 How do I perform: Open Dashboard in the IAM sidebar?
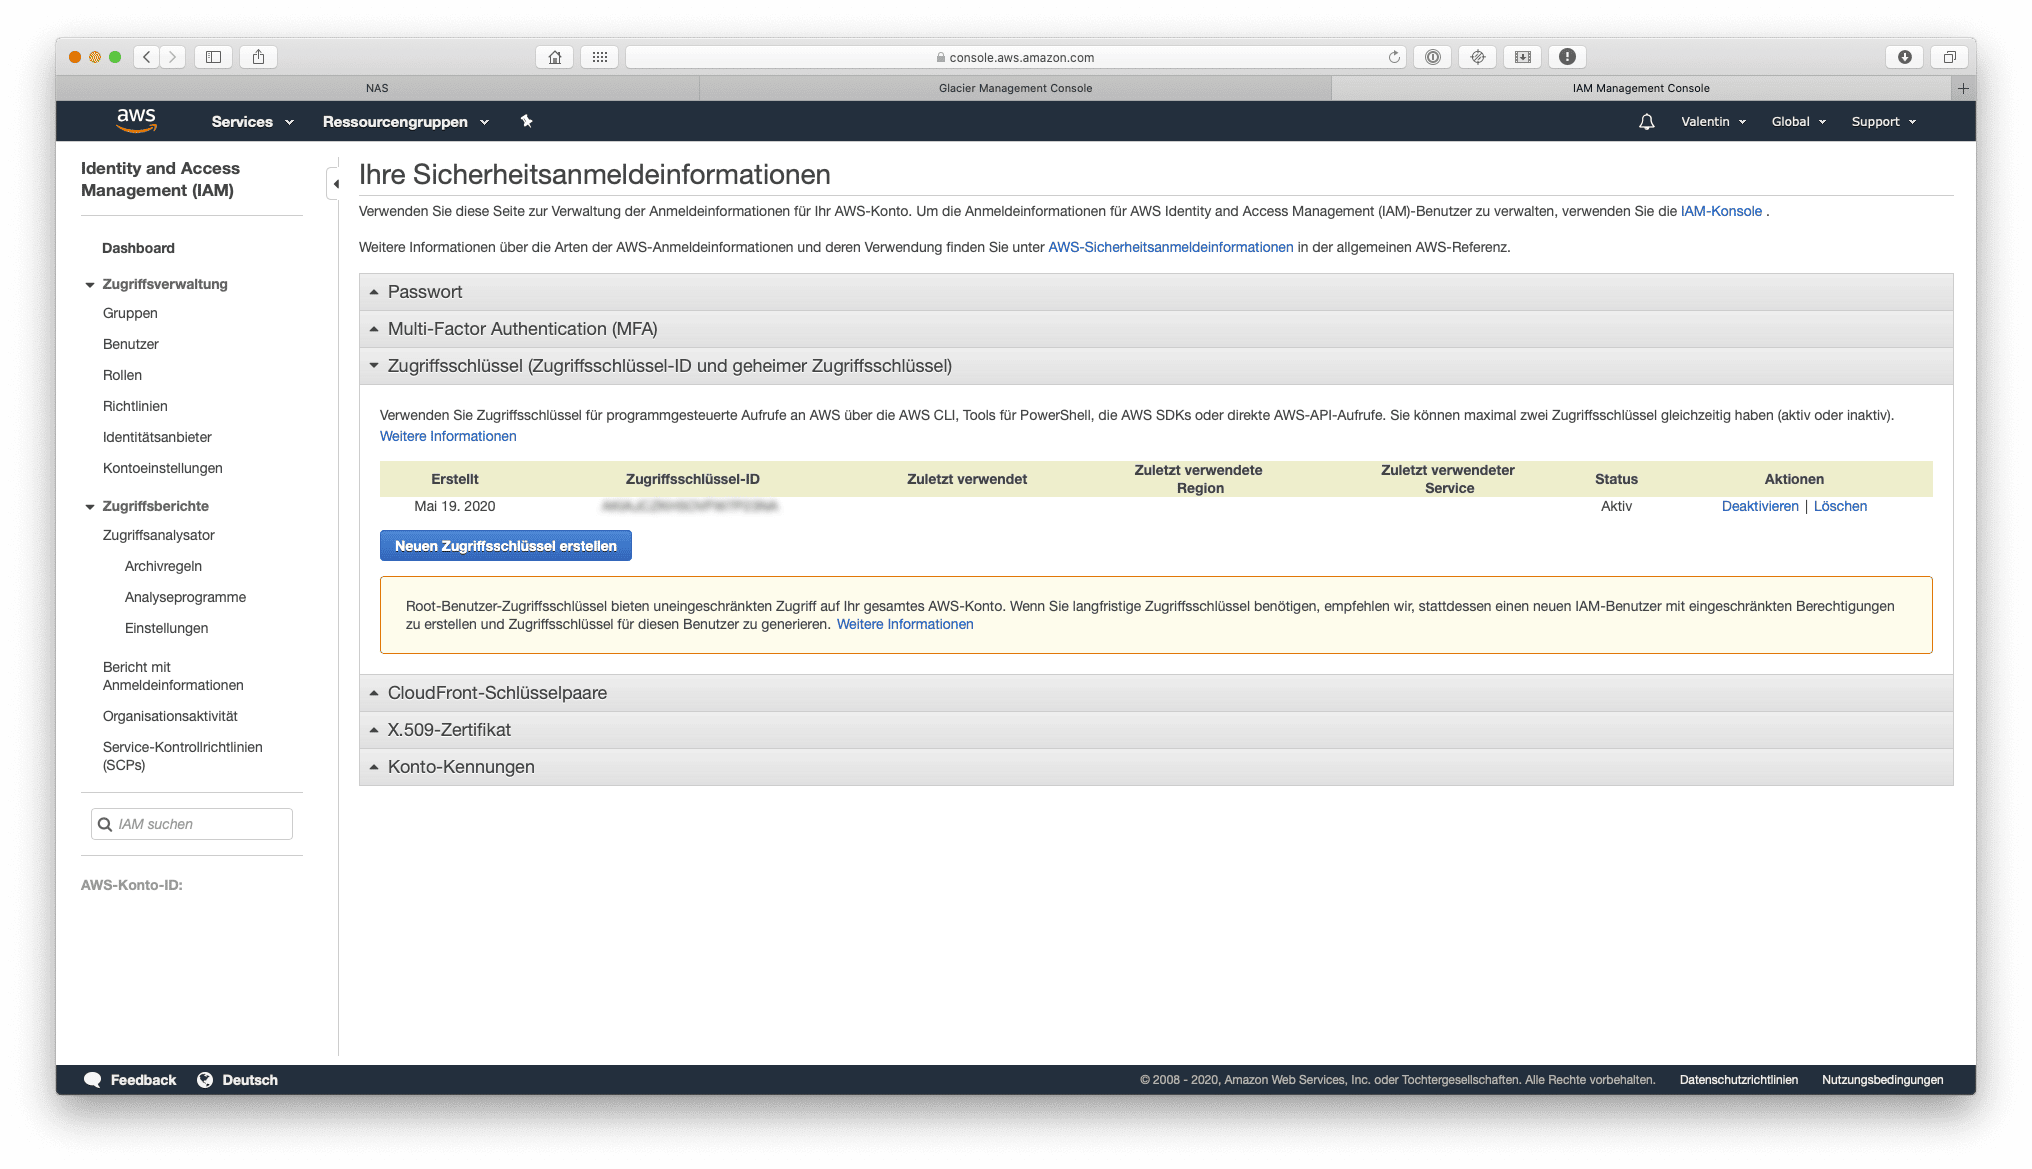(138, 248)
